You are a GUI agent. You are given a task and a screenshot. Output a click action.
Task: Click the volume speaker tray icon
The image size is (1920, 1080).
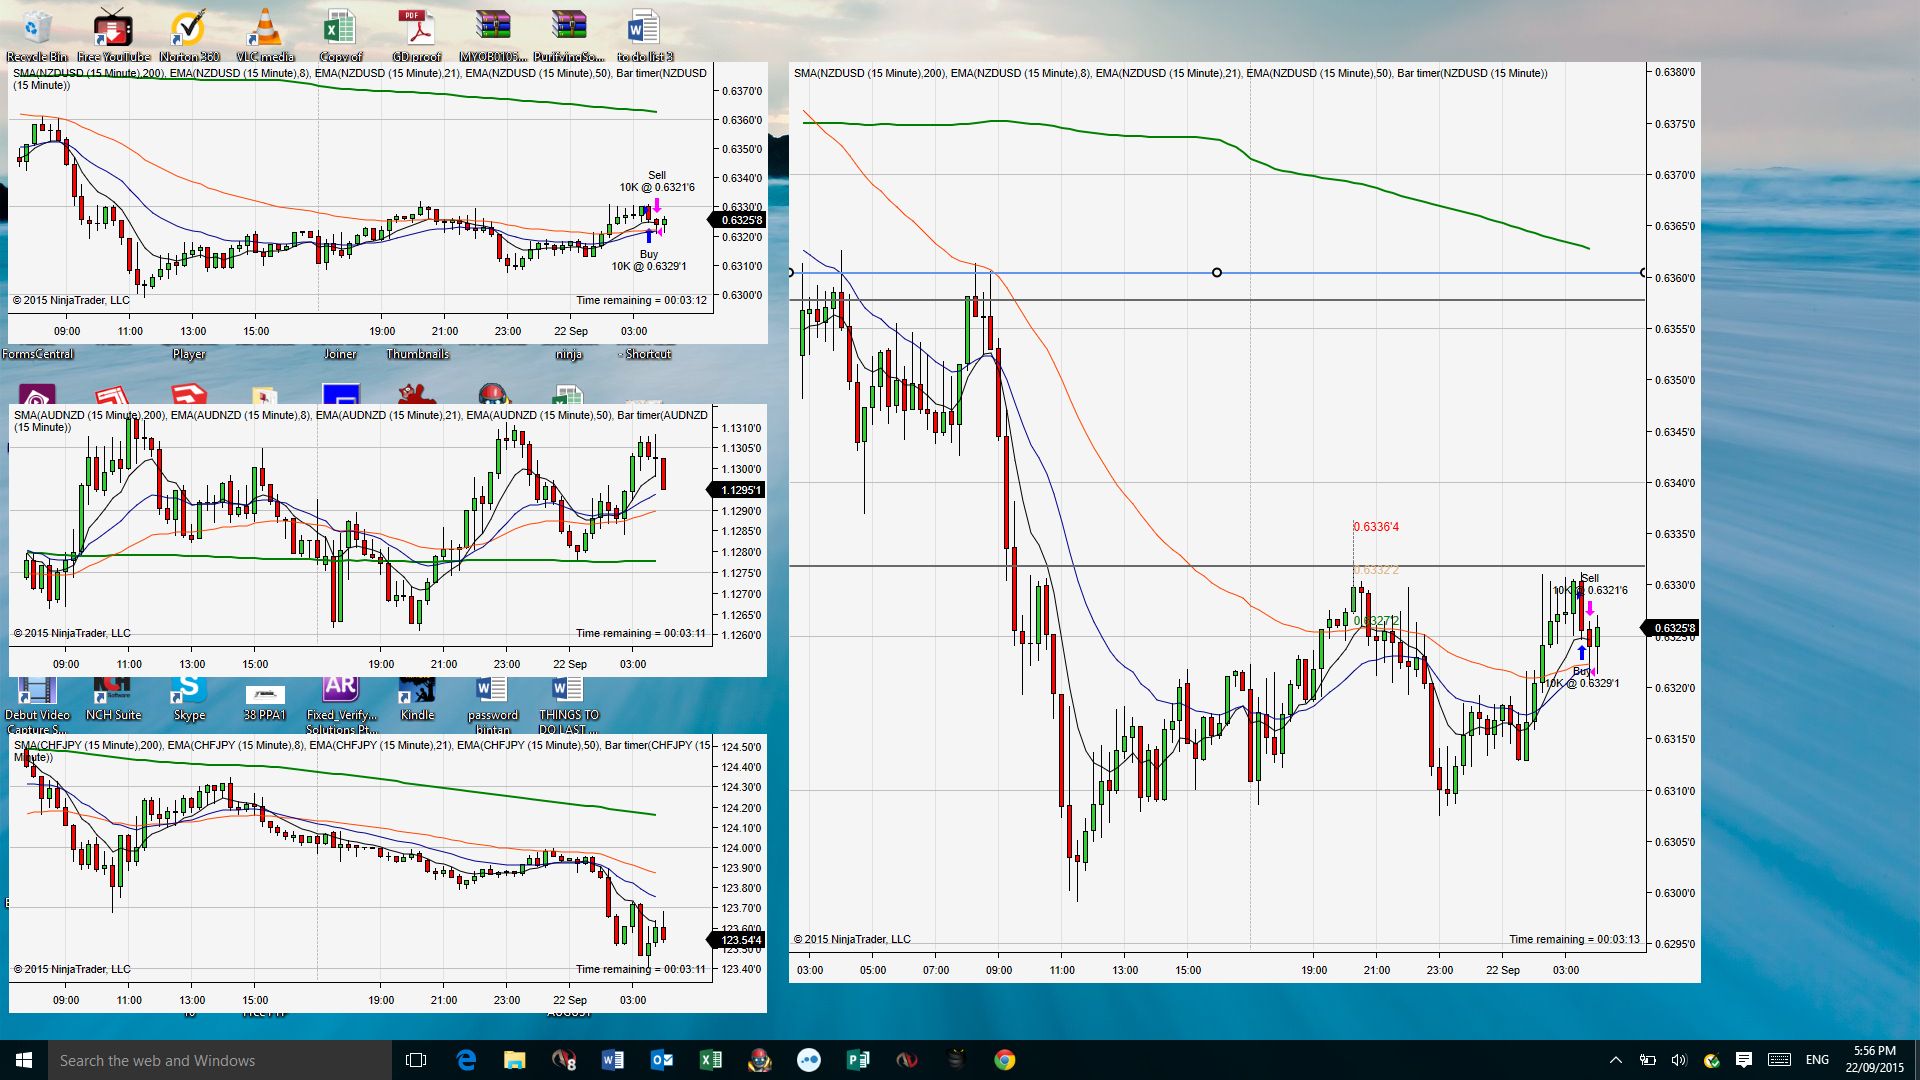point(1679,1060)
